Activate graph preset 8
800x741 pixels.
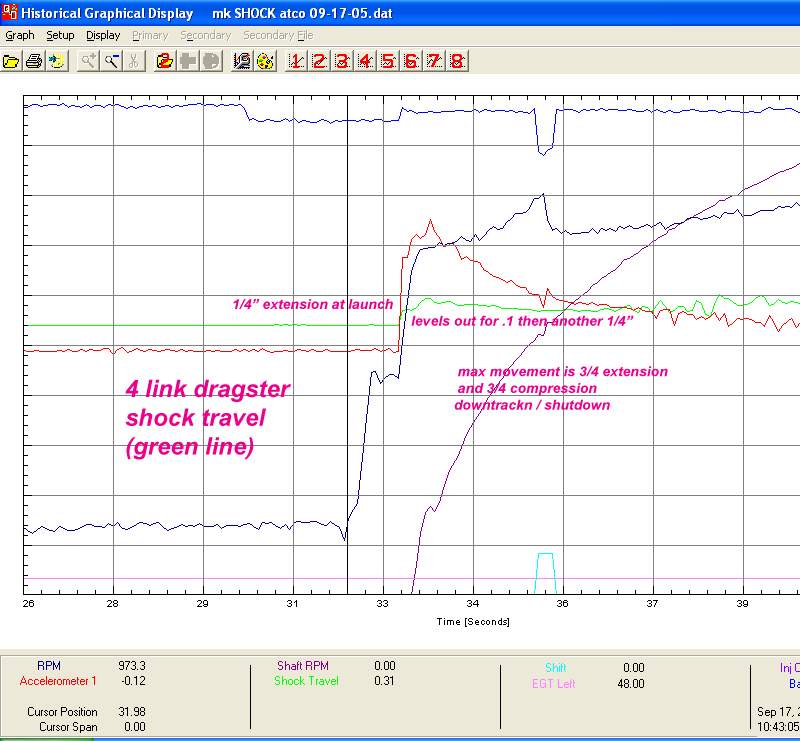coord(457,61)
